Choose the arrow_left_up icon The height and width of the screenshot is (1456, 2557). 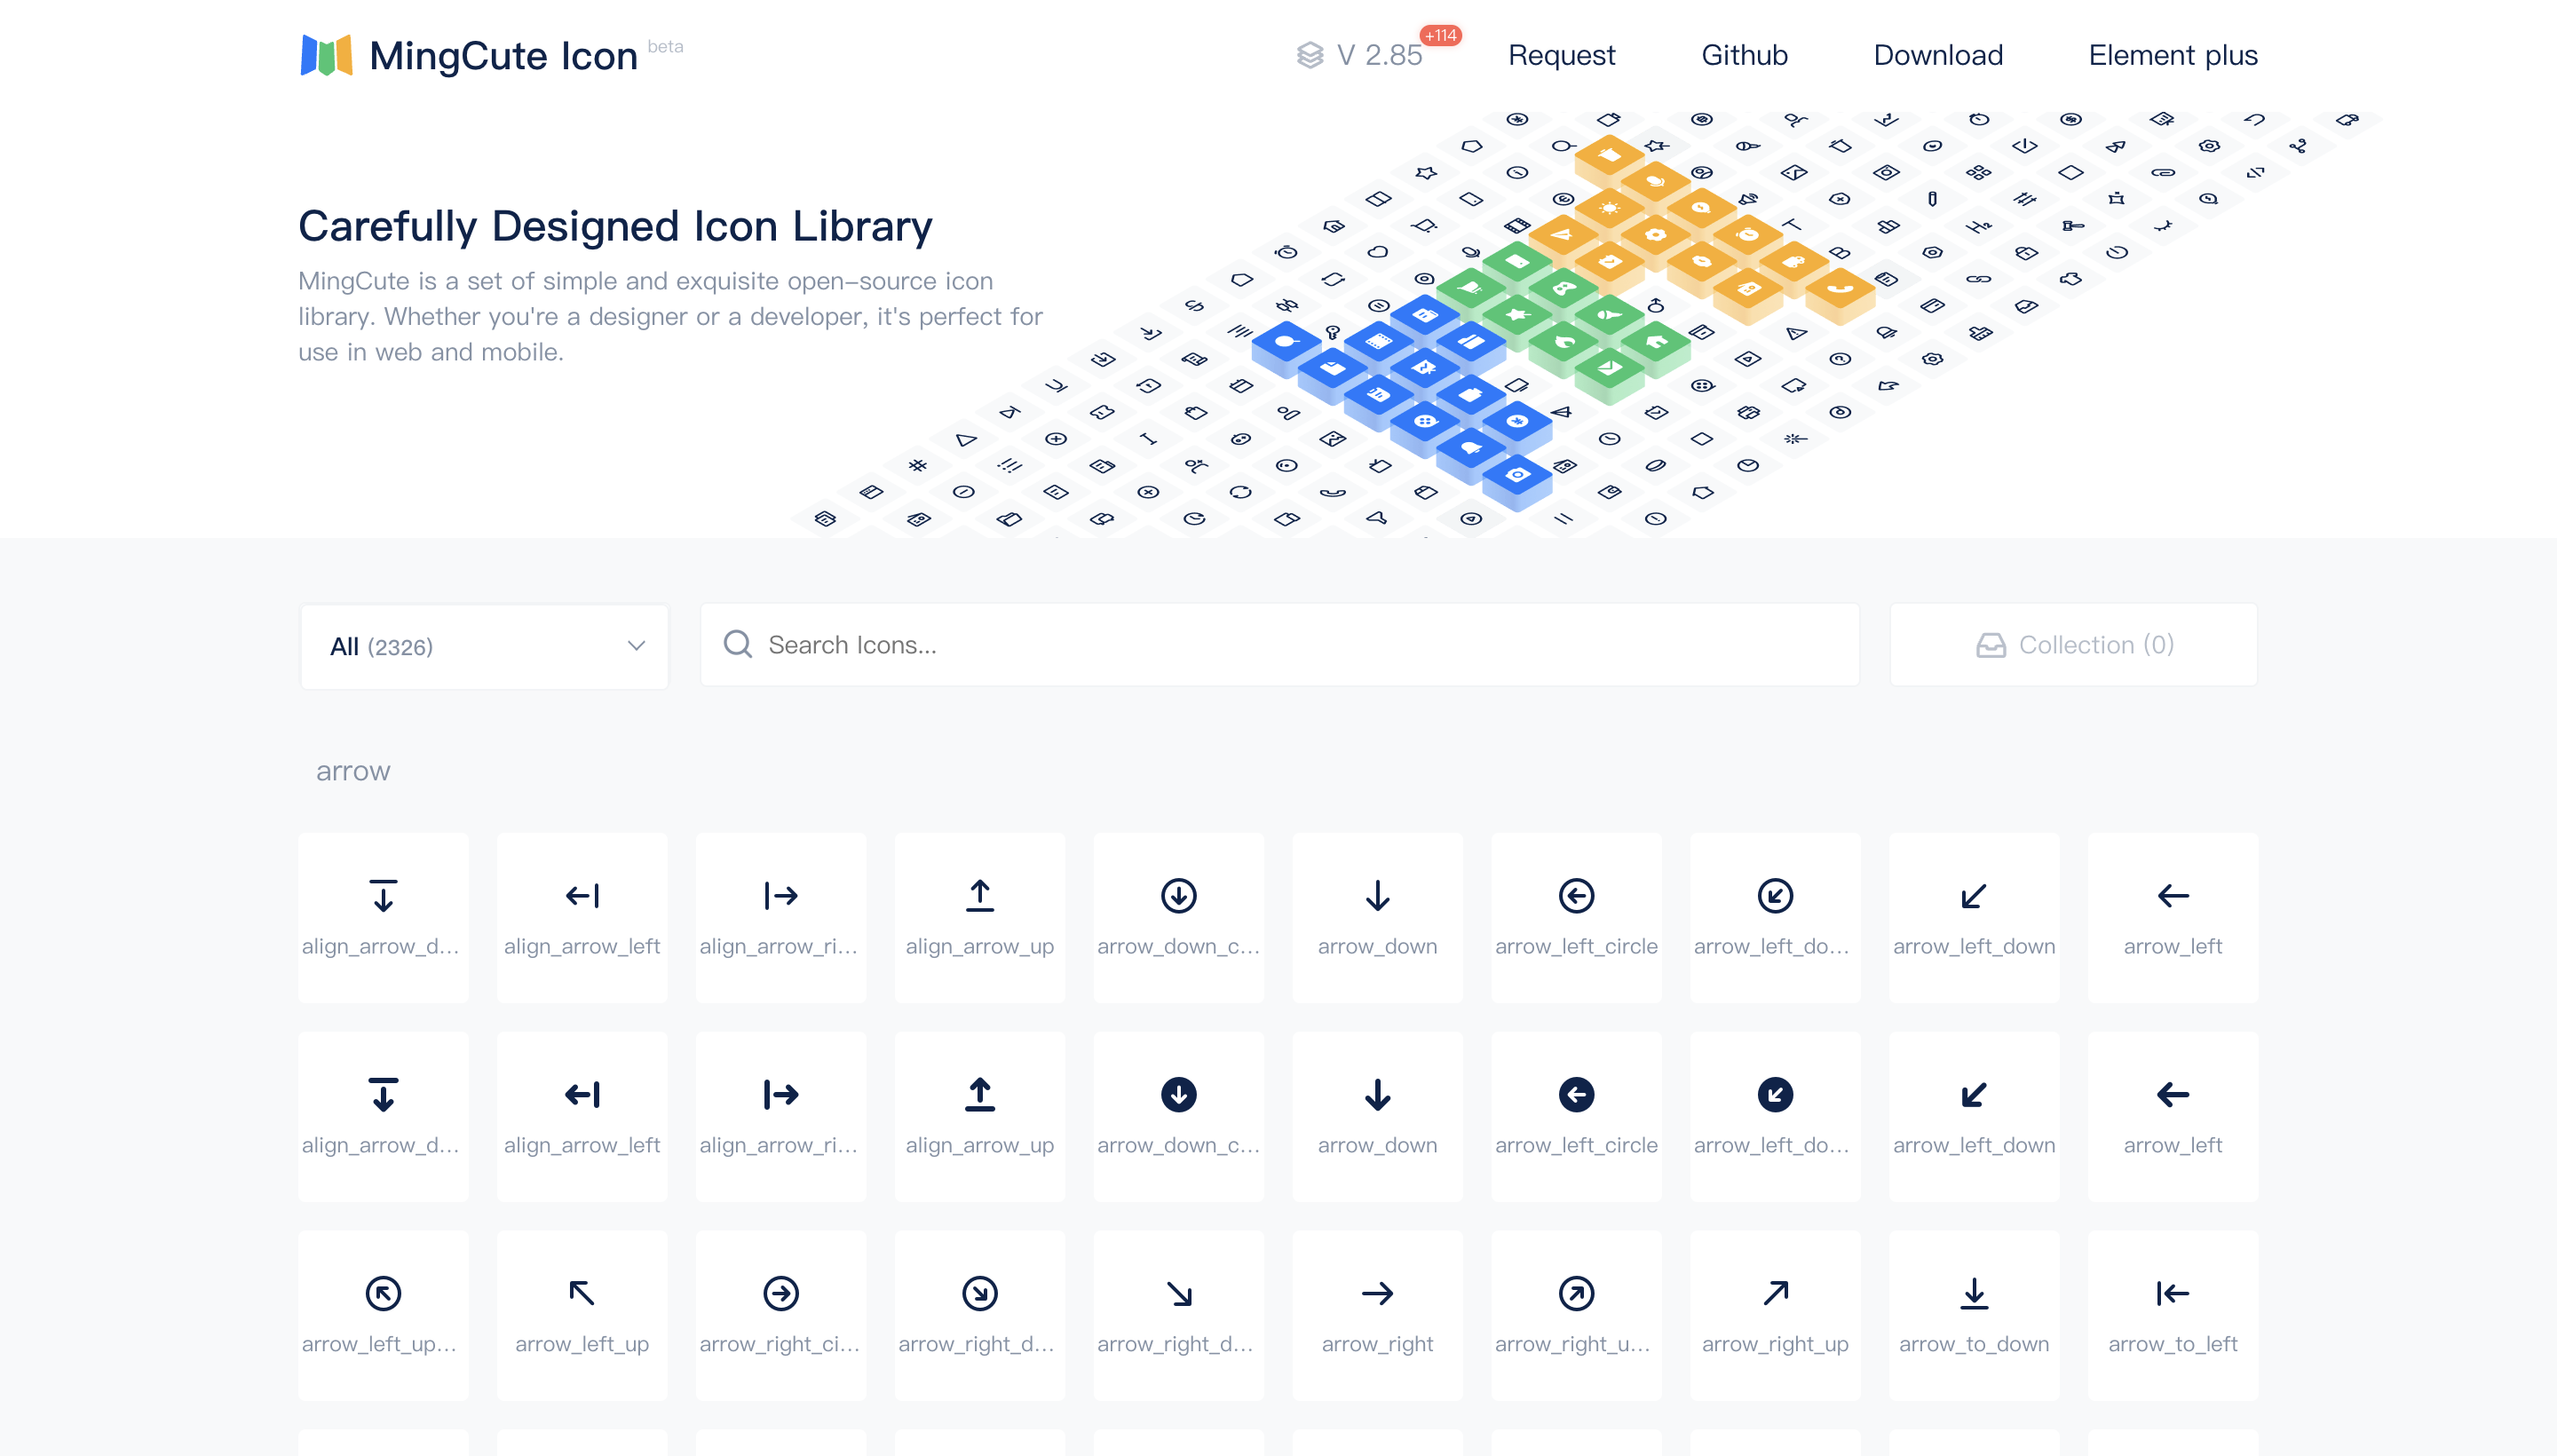coord(582,1315)
